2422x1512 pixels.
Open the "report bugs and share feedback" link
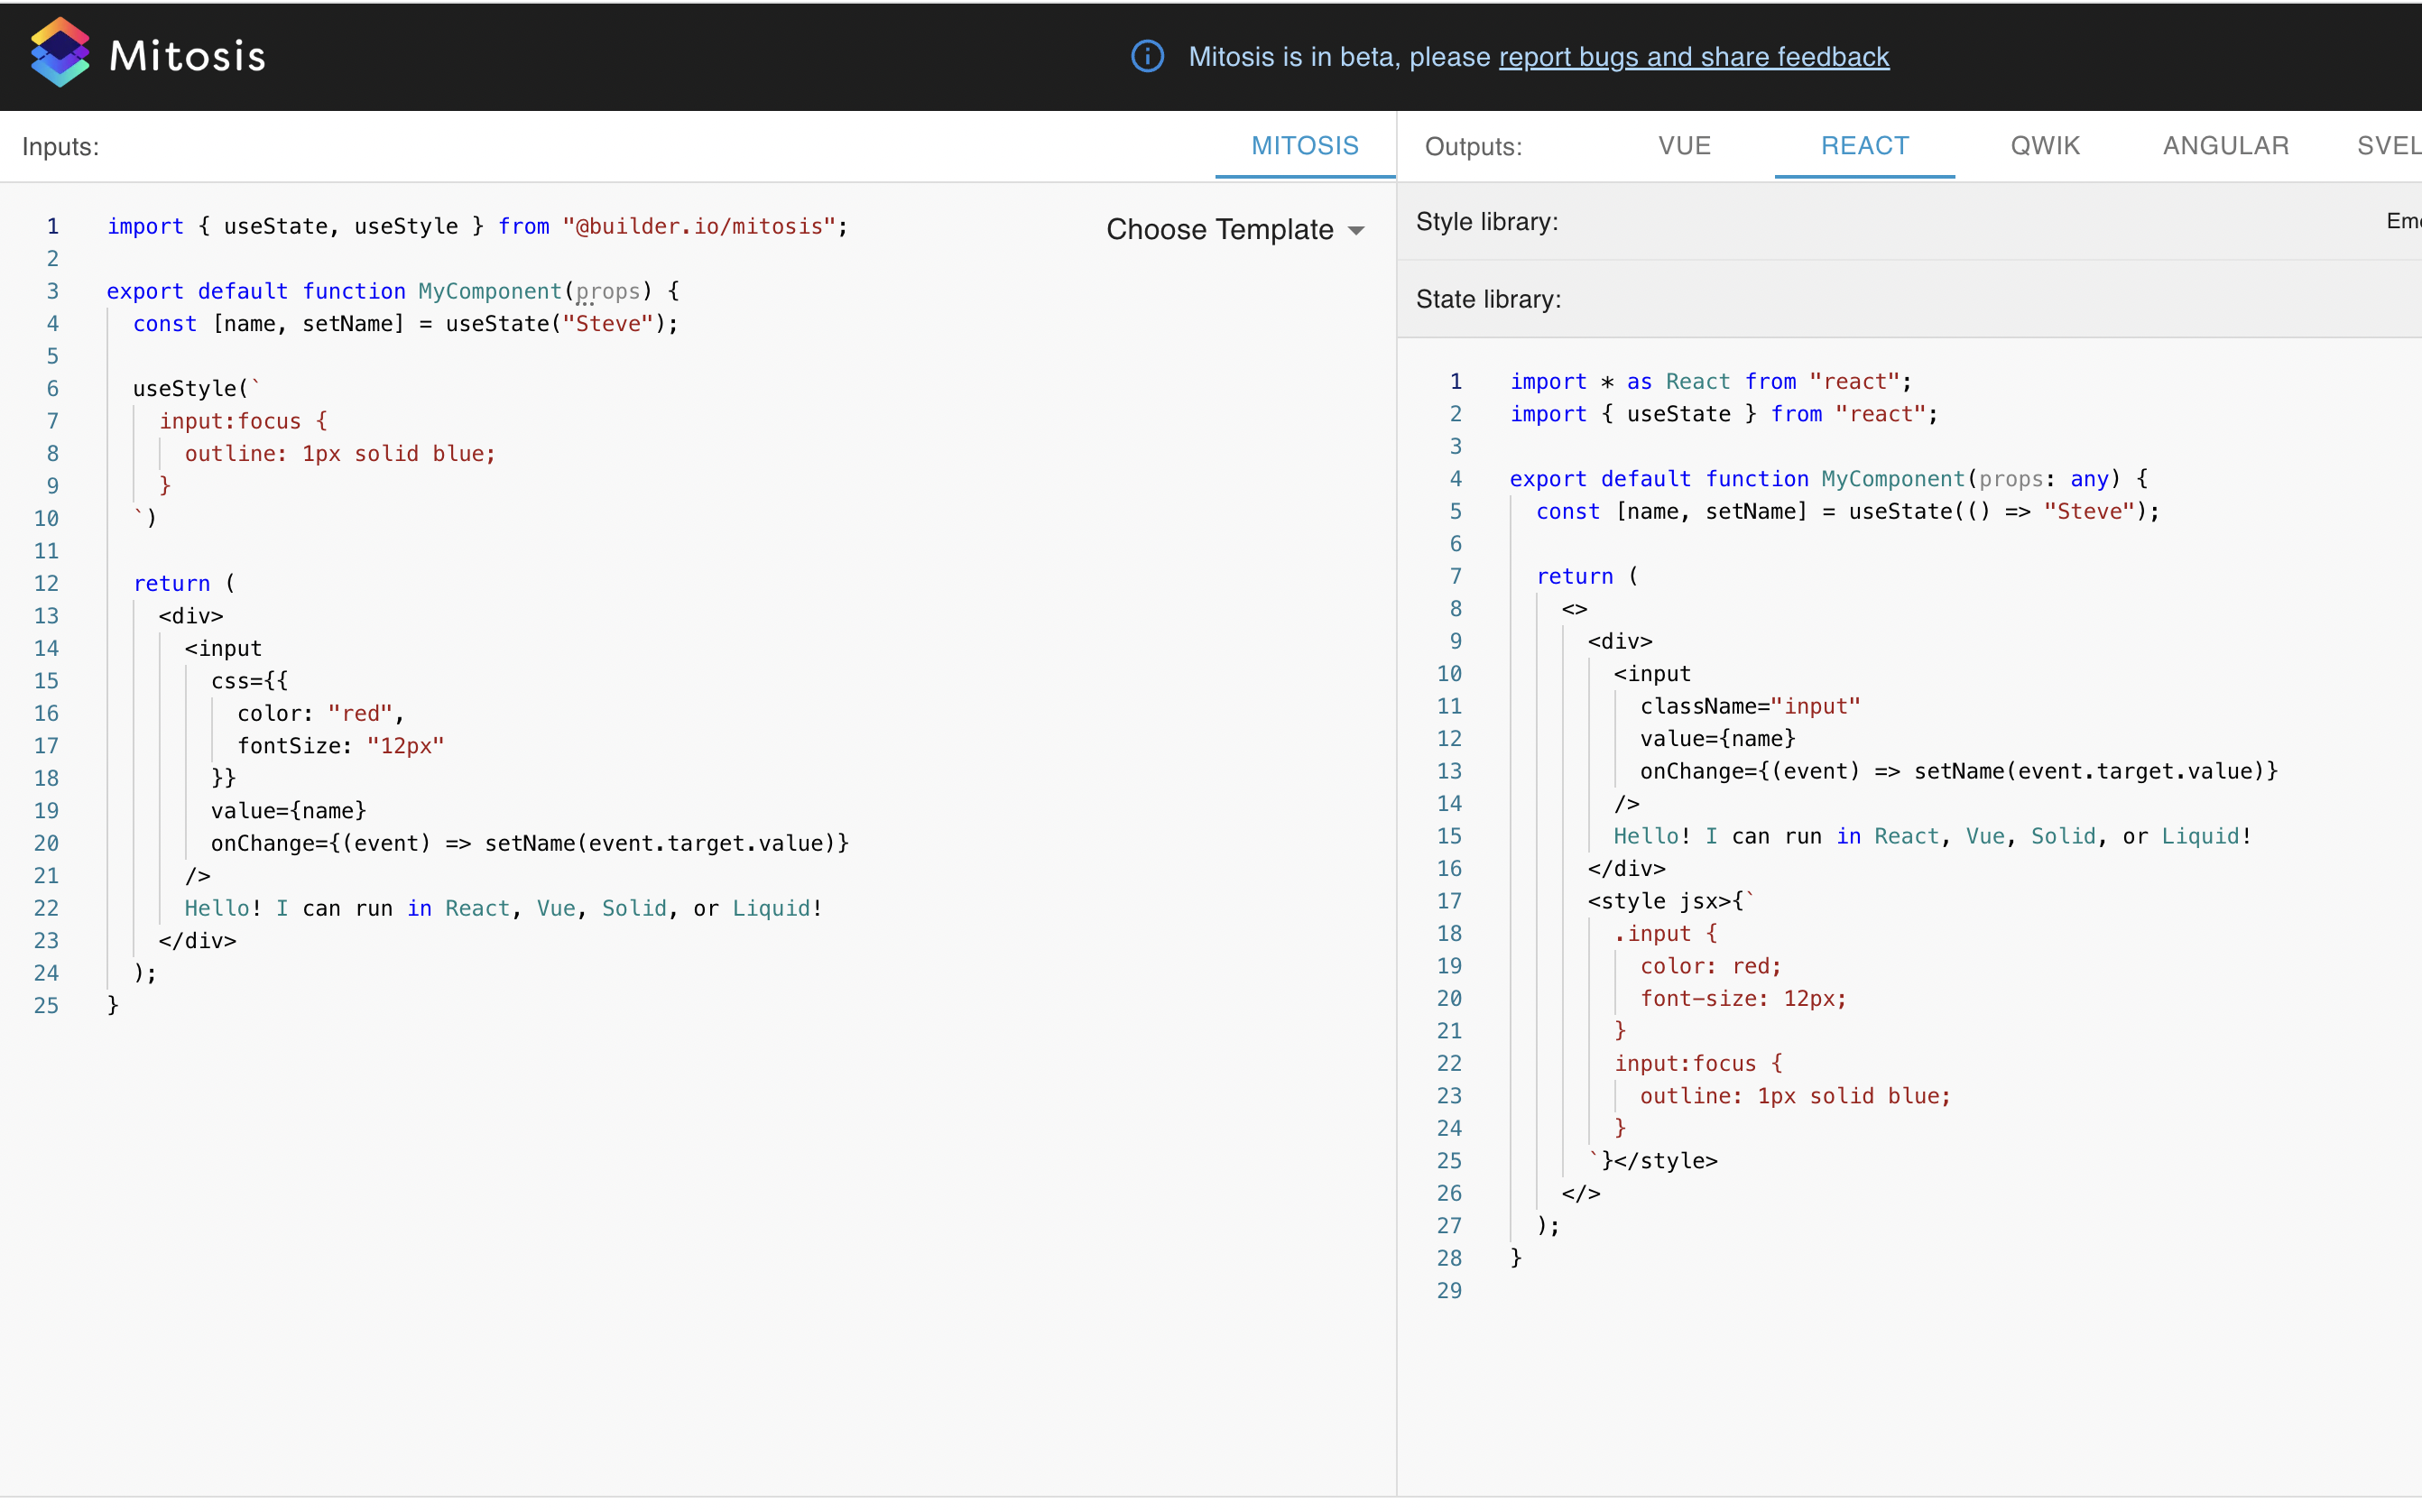(1693, 57)
